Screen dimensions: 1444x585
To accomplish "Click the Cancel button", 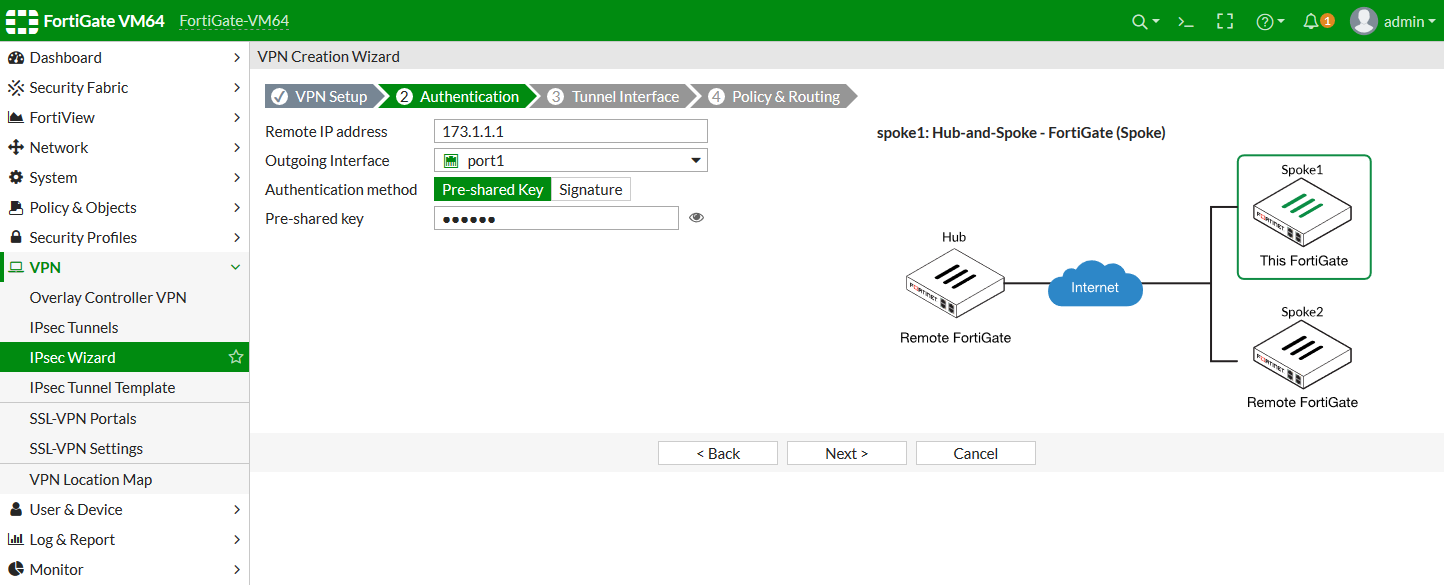I will 976,453.
